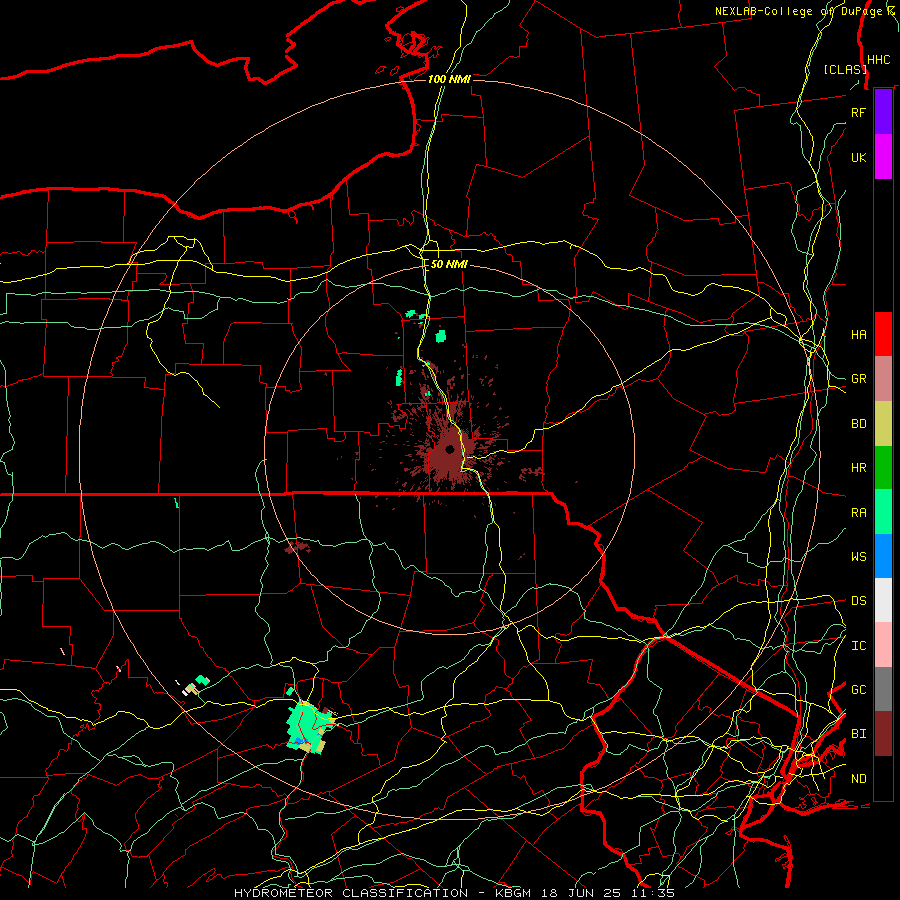Click the 'WS' legend label

(x=858, y=557)
